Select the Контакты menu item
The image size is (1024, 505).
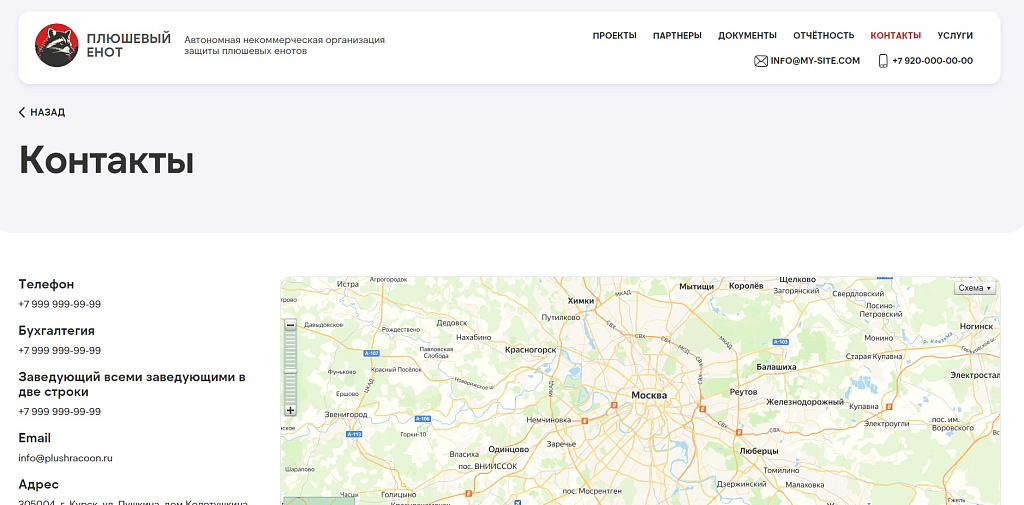pyautogui.click(x=895, y=36)
